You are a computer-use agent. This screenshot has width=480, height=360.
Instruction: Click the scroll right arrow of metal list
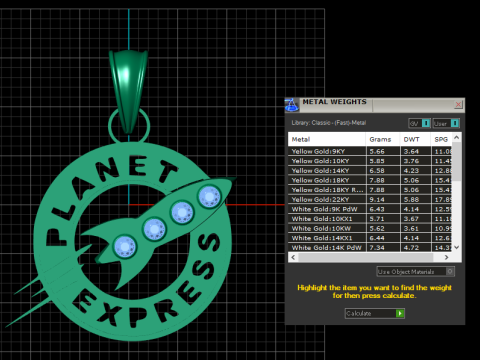pos(447,257)
